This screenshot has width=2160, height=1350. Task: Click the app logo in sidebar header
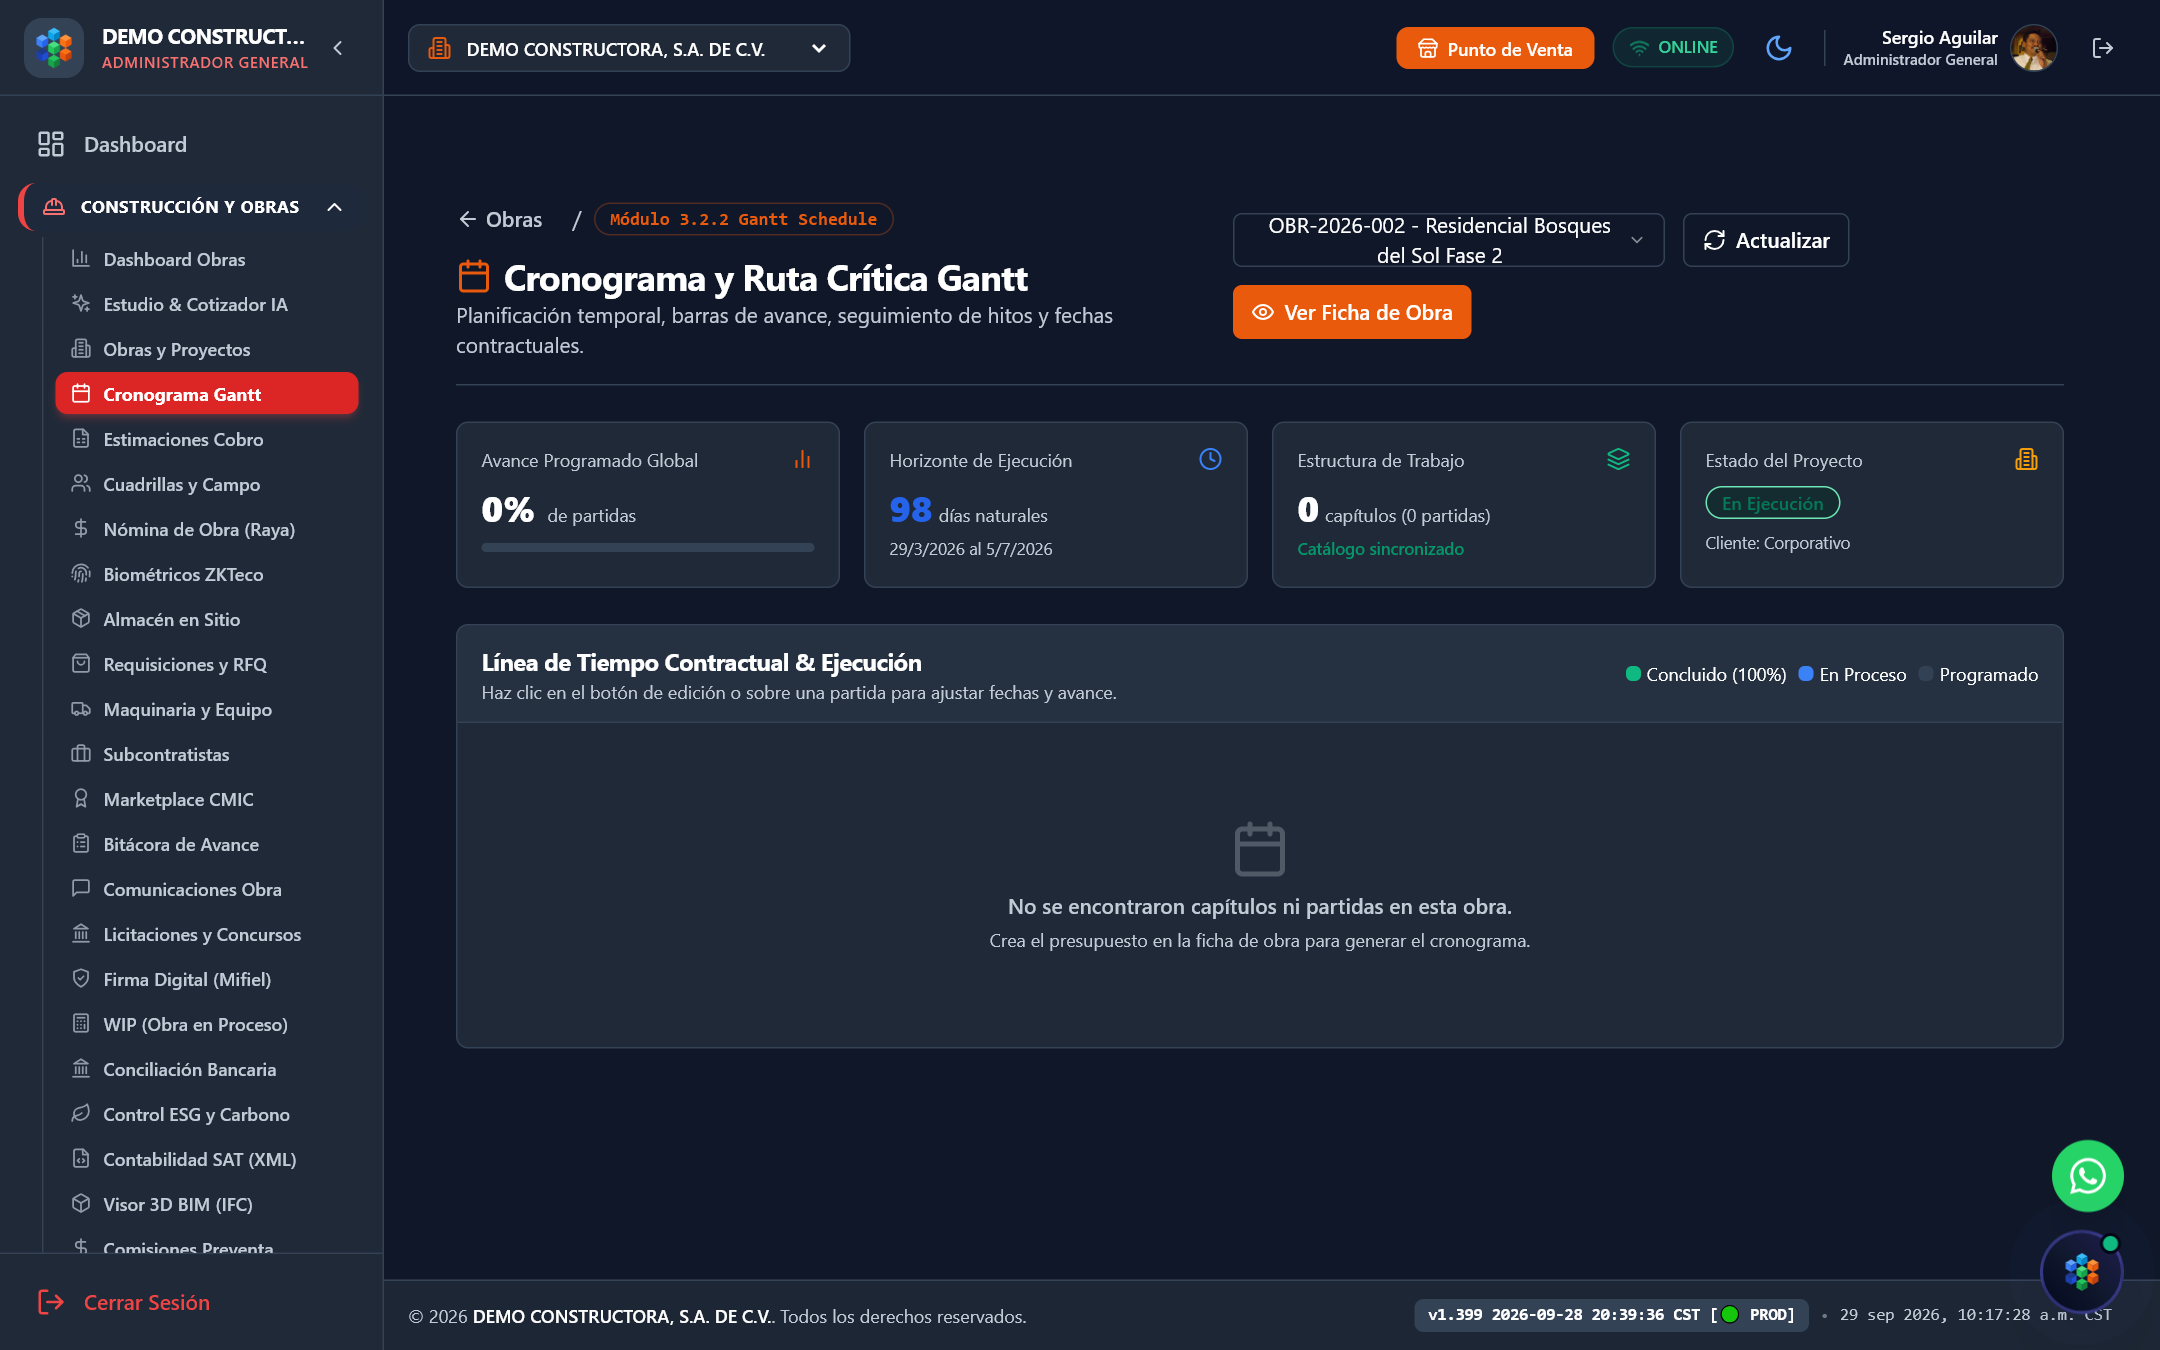click(x=54, y=48)
